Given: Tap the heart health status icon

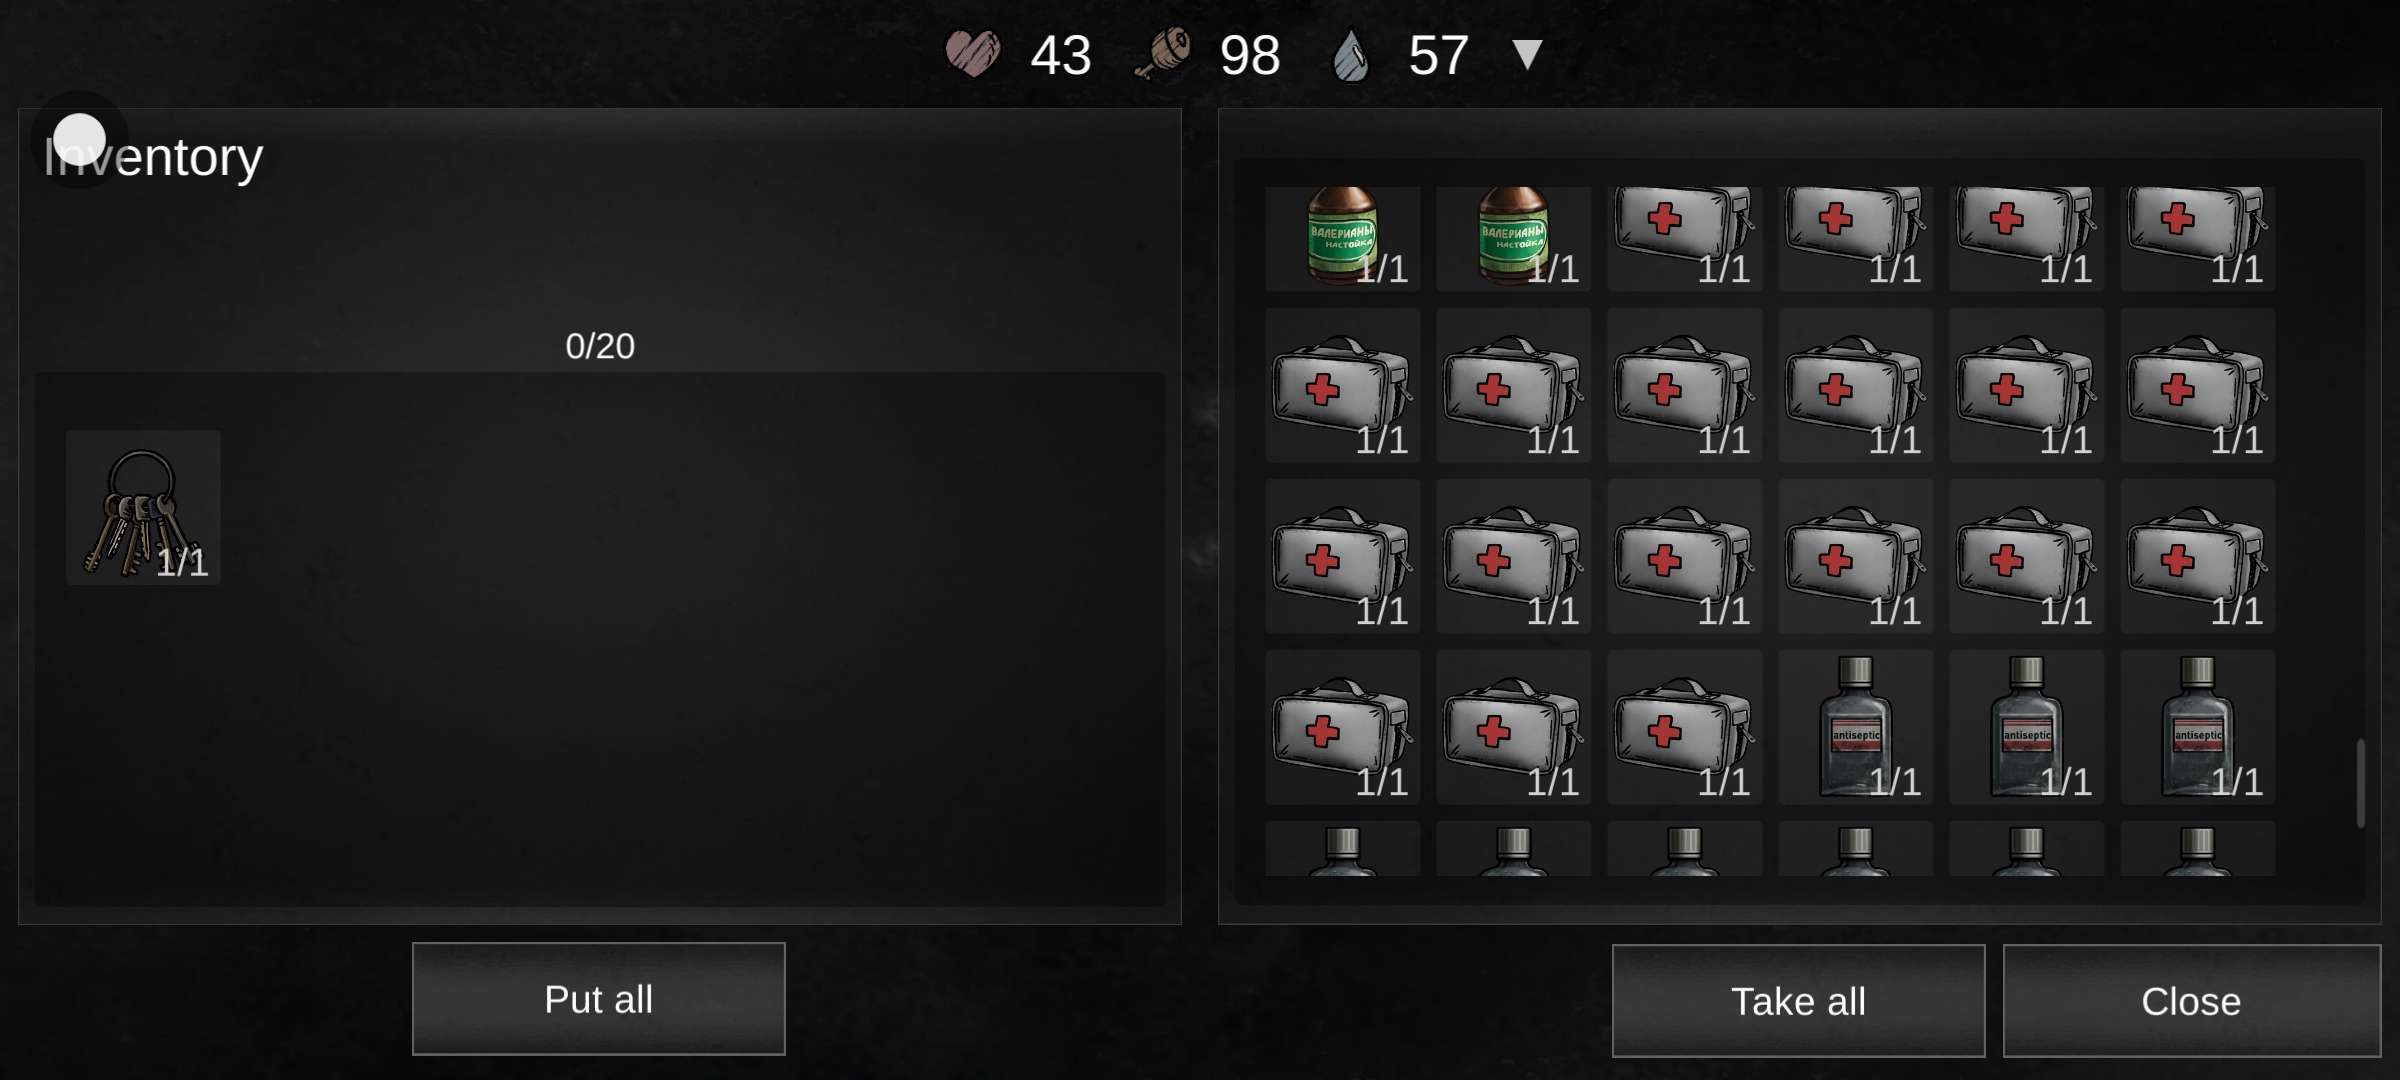Looking at the screenshot, I should (973, 54).
